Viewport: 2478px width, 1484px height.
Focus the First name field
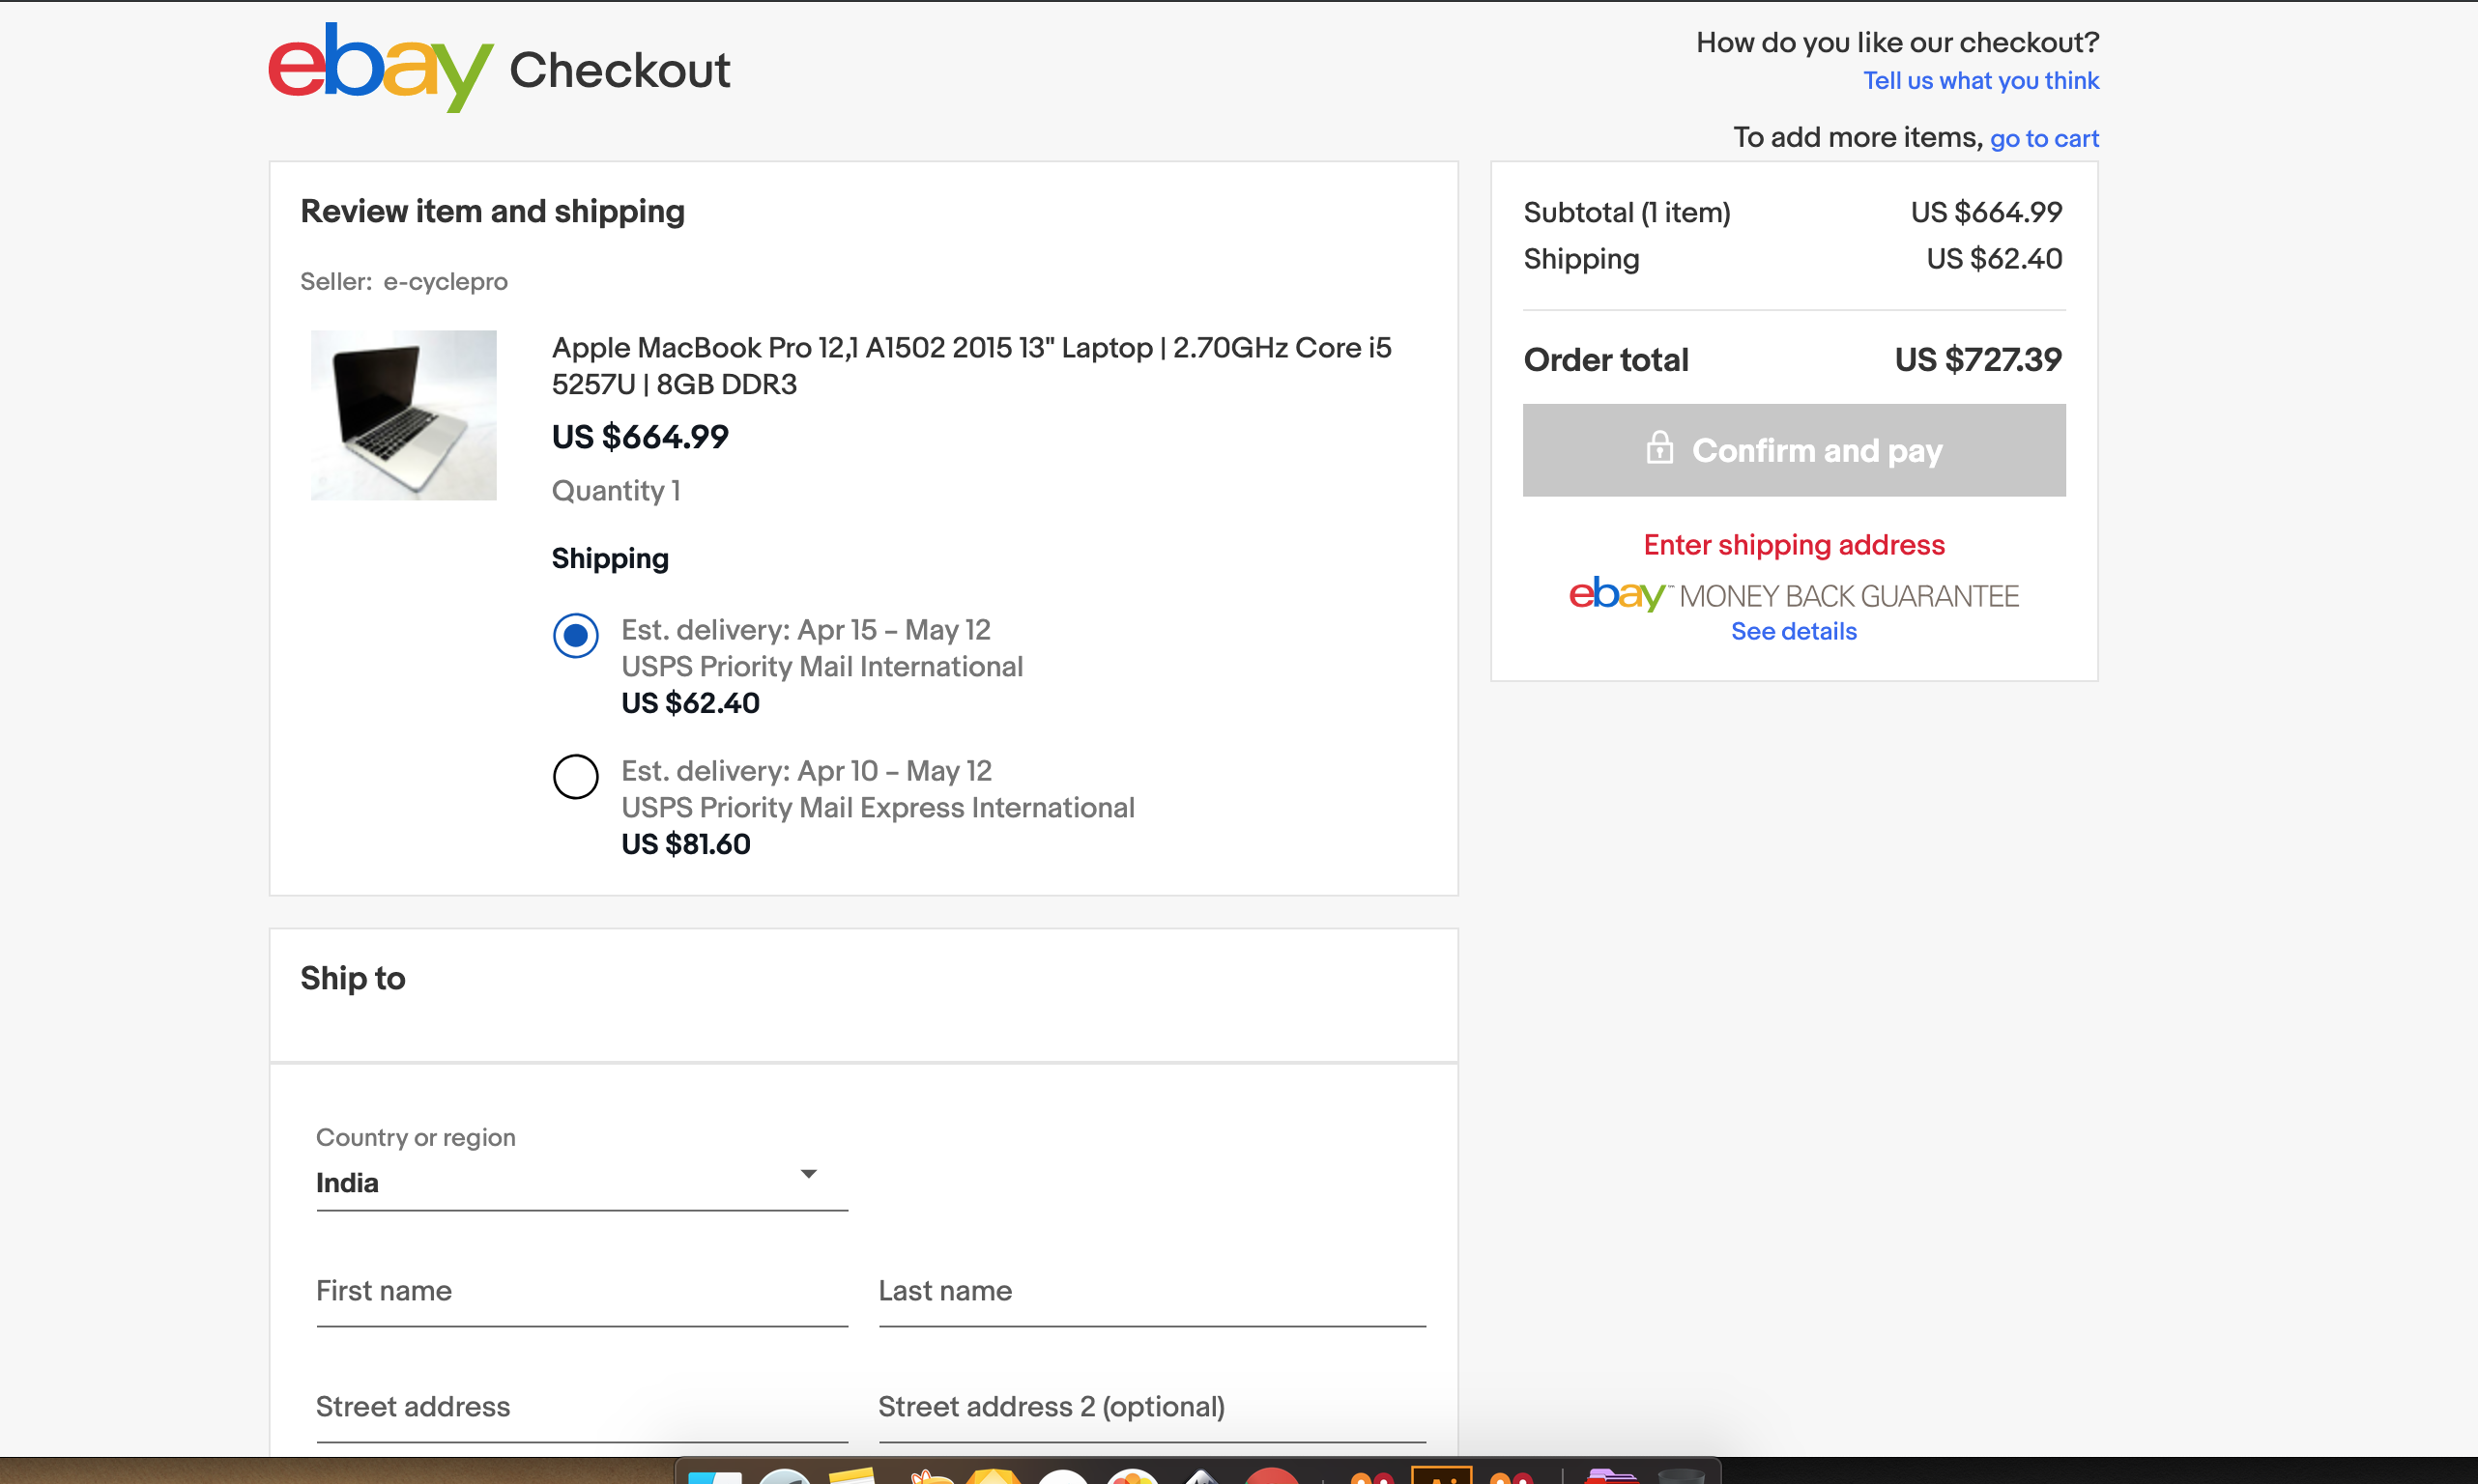point(581,1292)
